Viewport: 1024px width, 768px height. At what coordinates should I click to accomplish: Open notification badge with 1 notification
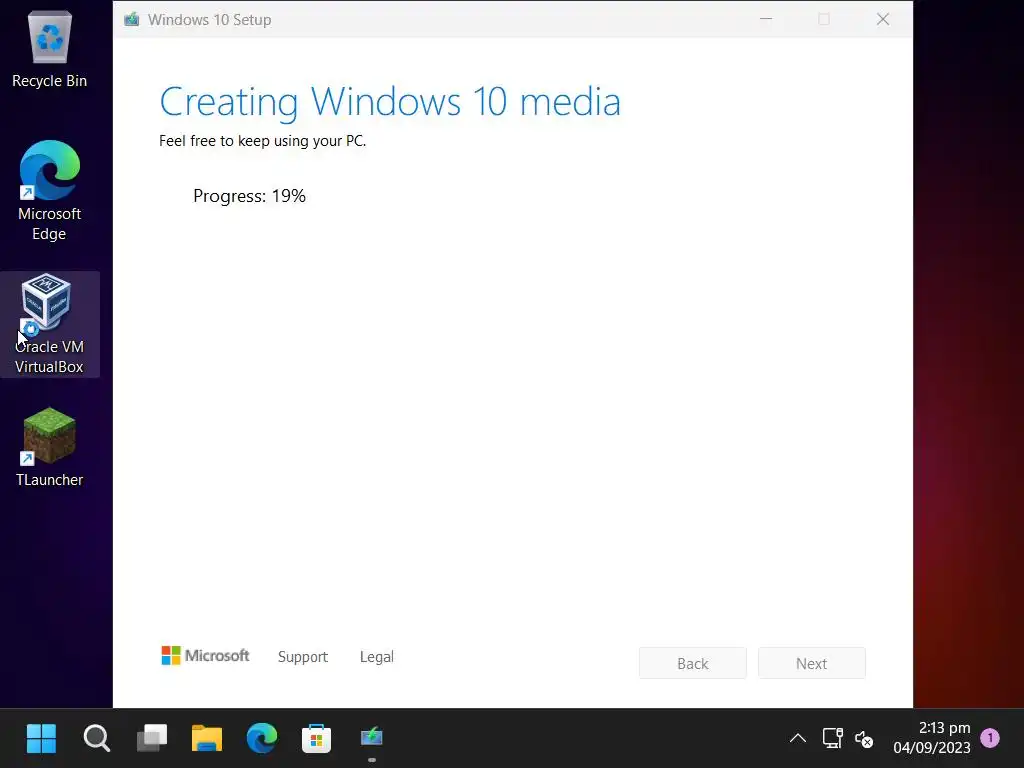pos(990,738)
